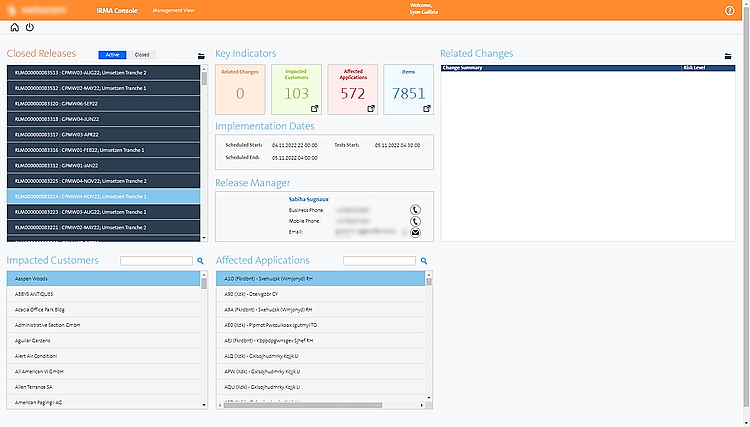
Task: Click the email envelope icon
Action: click(x=415, y=232)
